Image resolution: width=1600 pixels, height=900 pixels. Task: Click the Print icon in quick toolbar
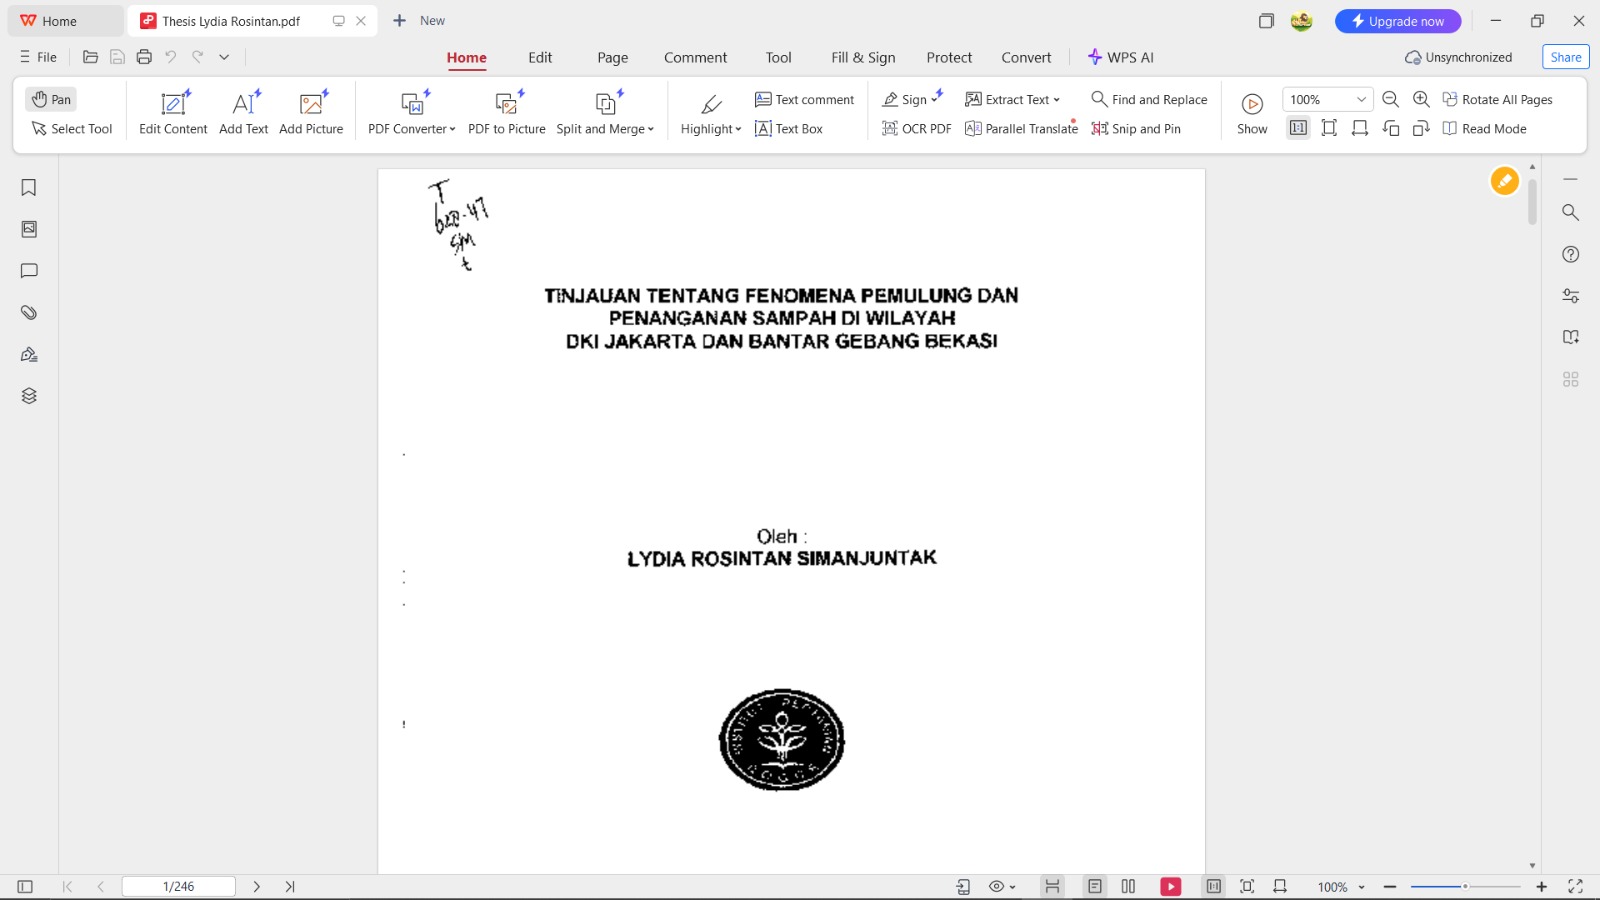click(x=144, y=57)
